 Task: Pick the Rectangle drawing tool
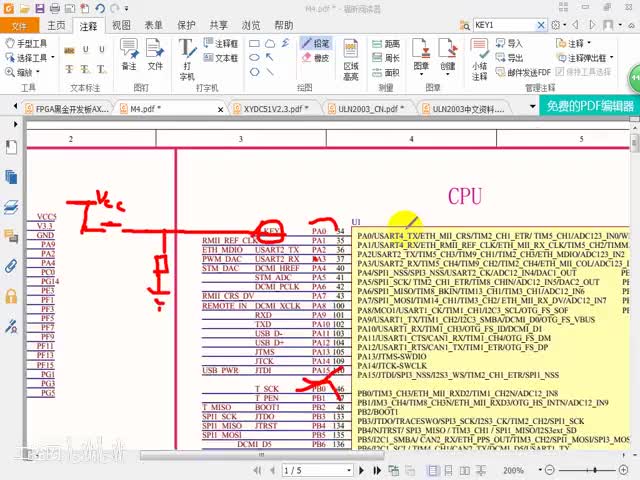[x=254, y=43]
